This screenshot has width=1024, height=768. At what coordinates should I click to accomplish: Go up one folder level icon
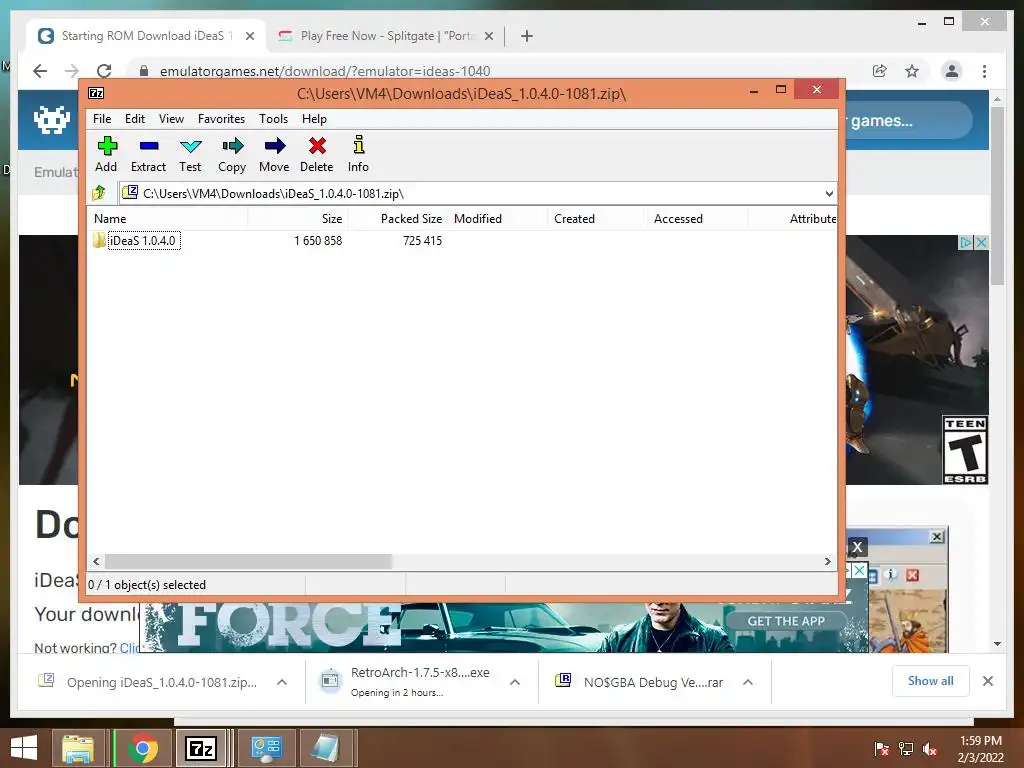click(99, 193)
